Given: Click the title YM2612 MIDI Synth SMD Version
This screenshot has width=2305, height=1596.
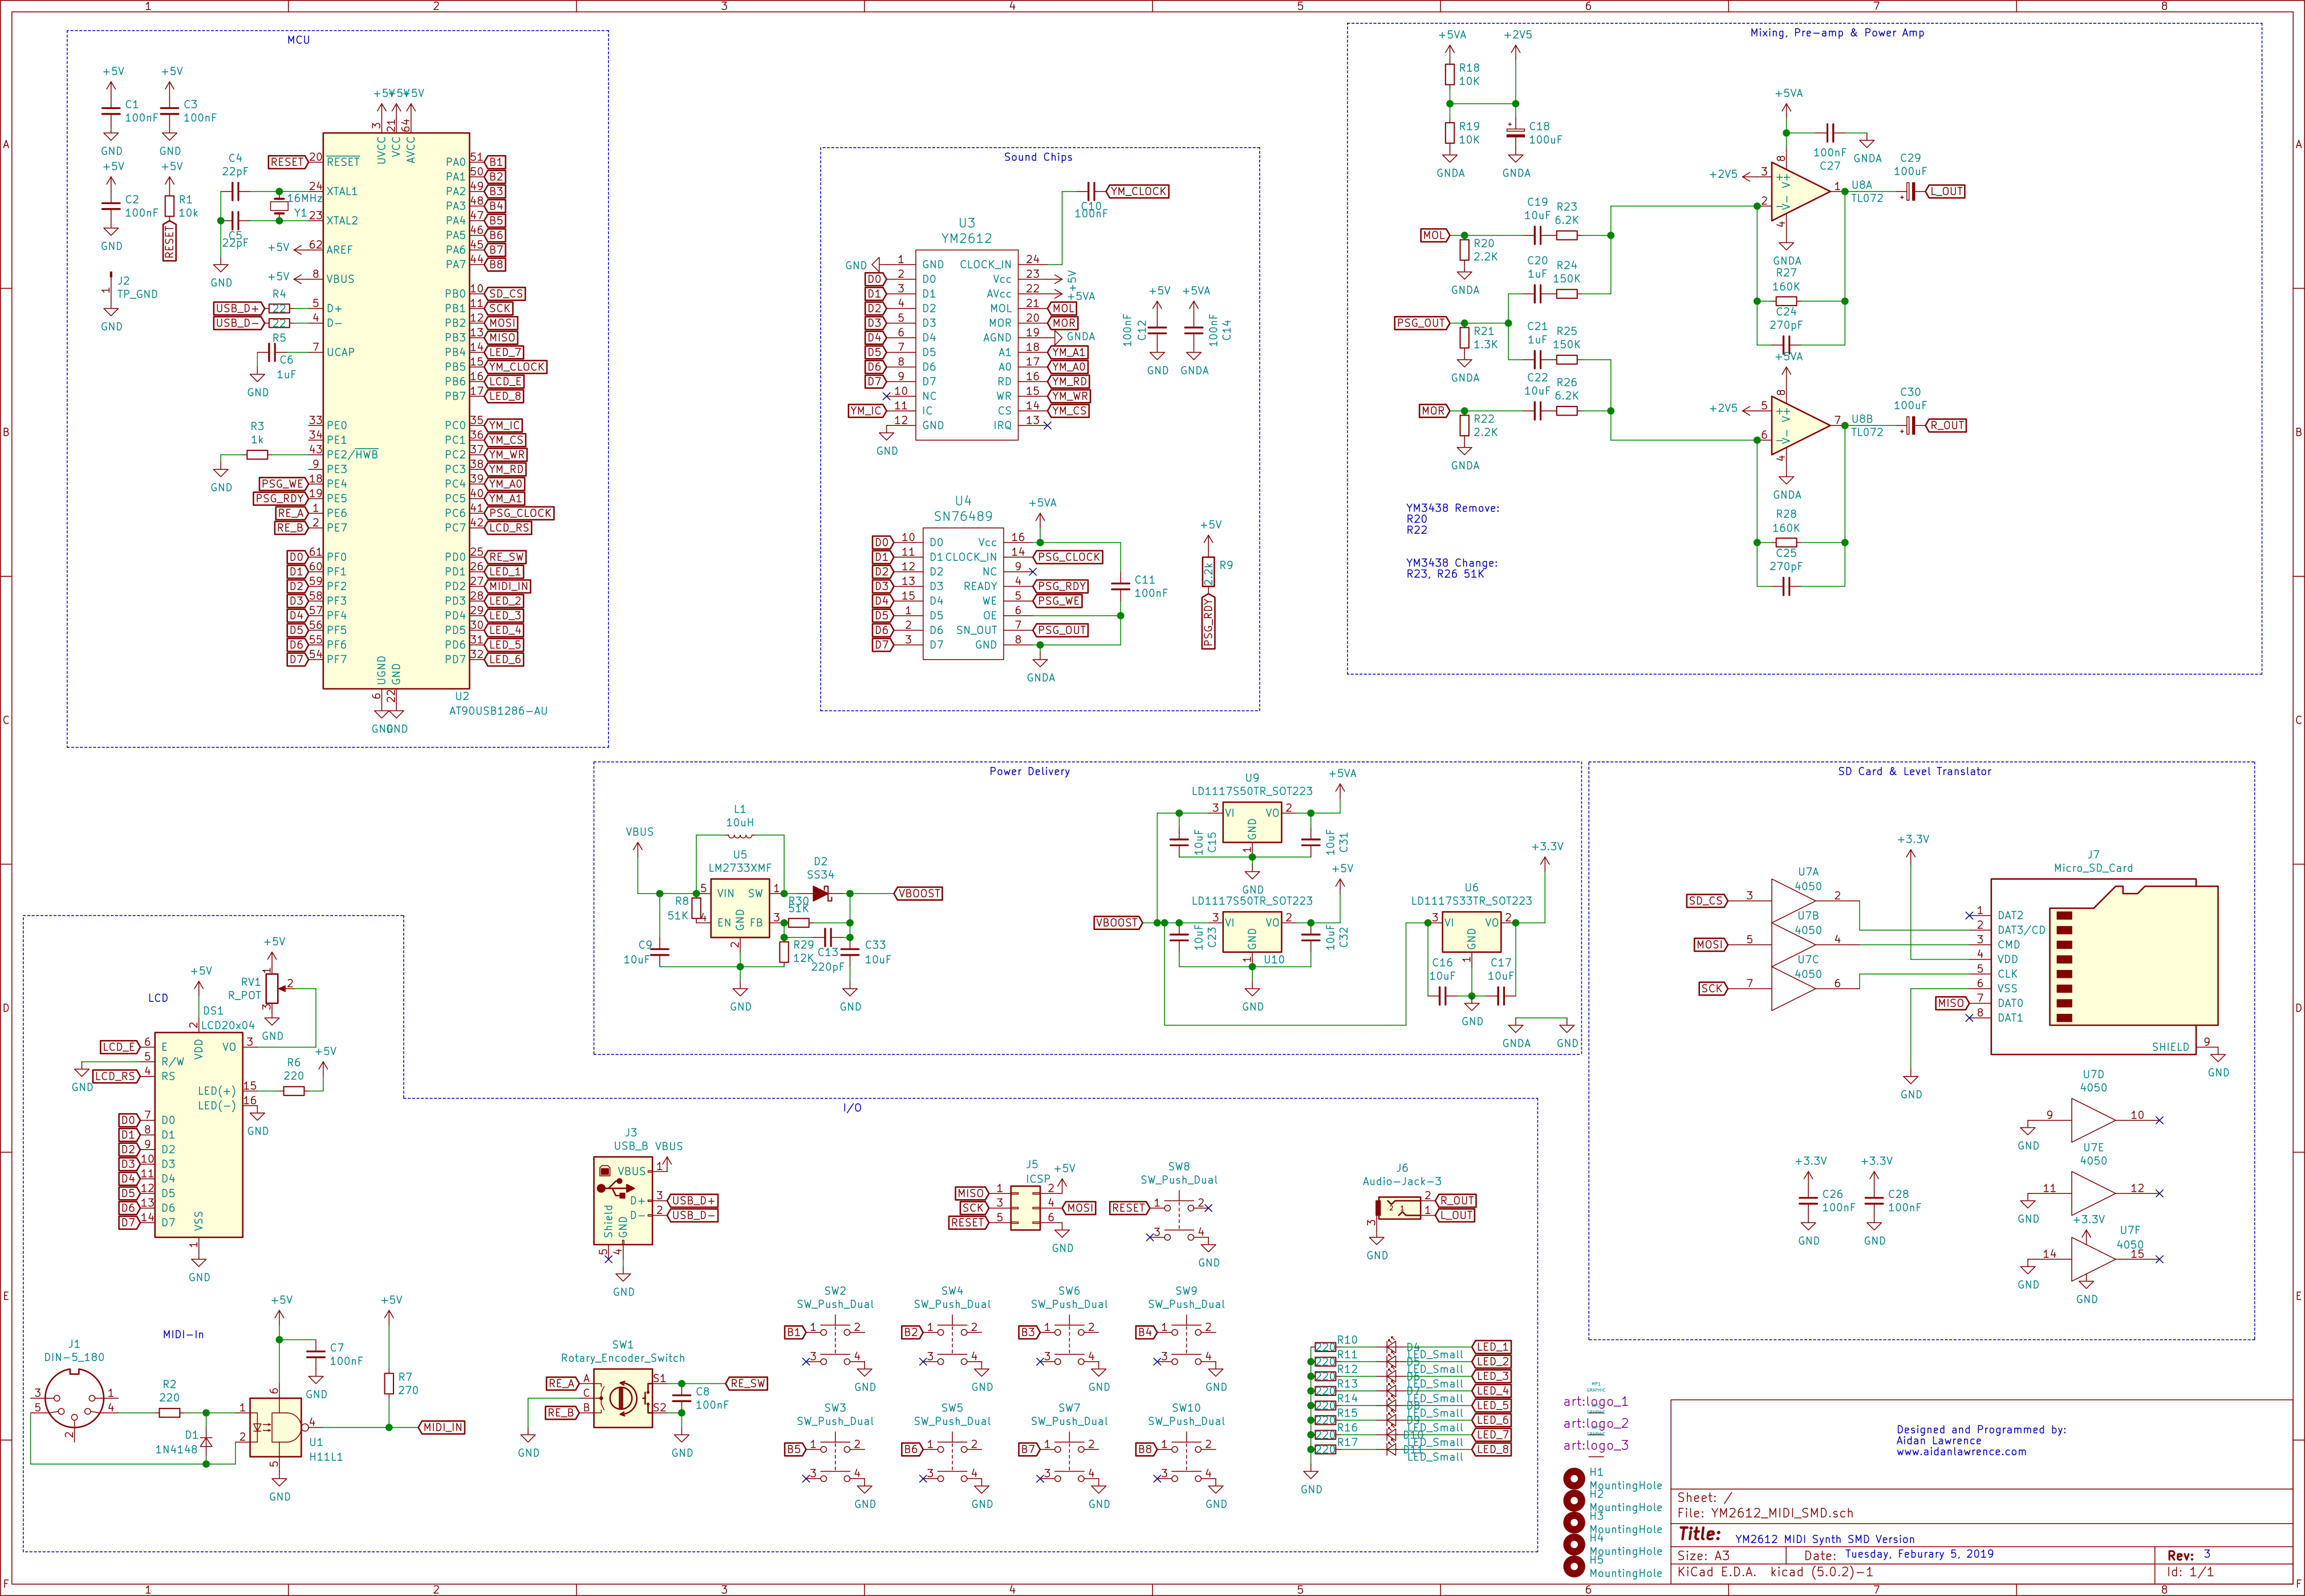Looking at the screenshot, I should point(1825,1539).
